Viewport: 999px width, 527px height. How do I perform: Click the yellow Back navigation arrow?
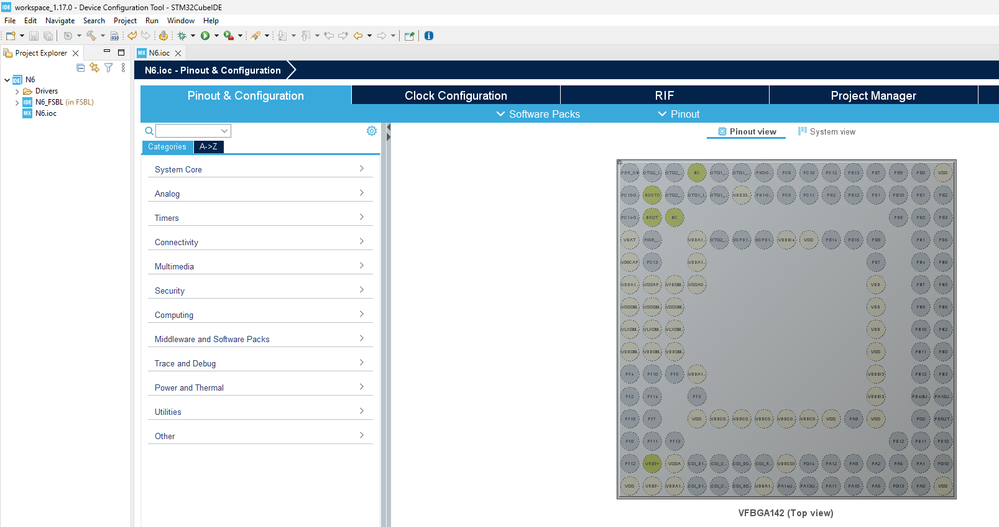coord(358,36)
